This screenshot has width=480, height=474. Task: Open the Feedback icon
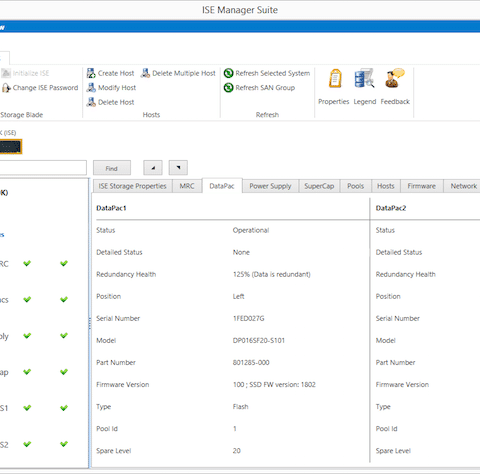point(395,78)
